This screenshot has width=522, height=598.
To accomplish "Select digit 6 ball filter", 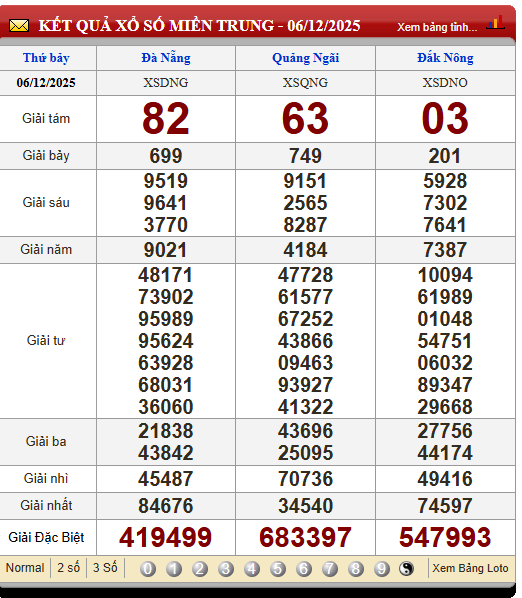I will [304, 569].
